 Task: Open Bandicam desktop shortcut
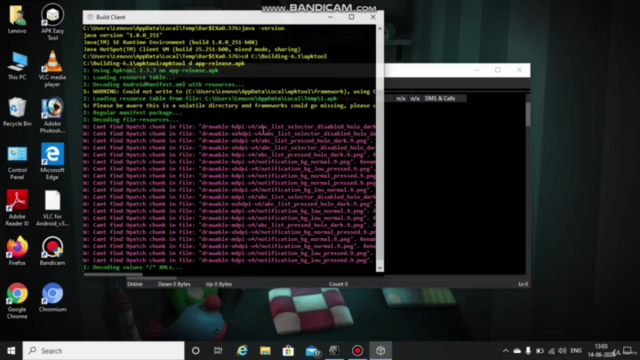coord(52,251)
